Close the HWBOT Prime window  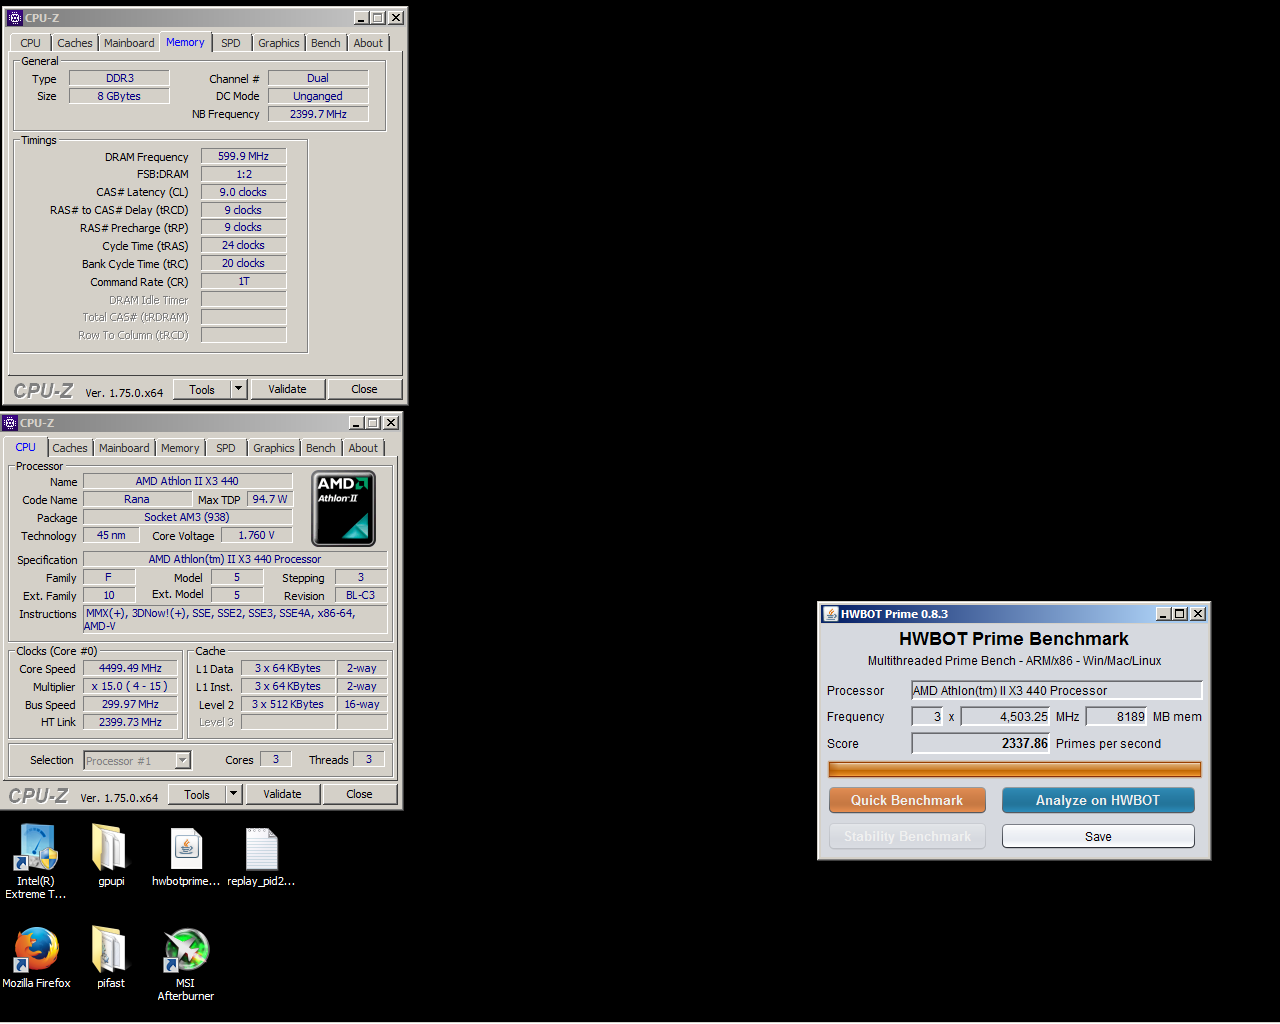pos(1198,614)
